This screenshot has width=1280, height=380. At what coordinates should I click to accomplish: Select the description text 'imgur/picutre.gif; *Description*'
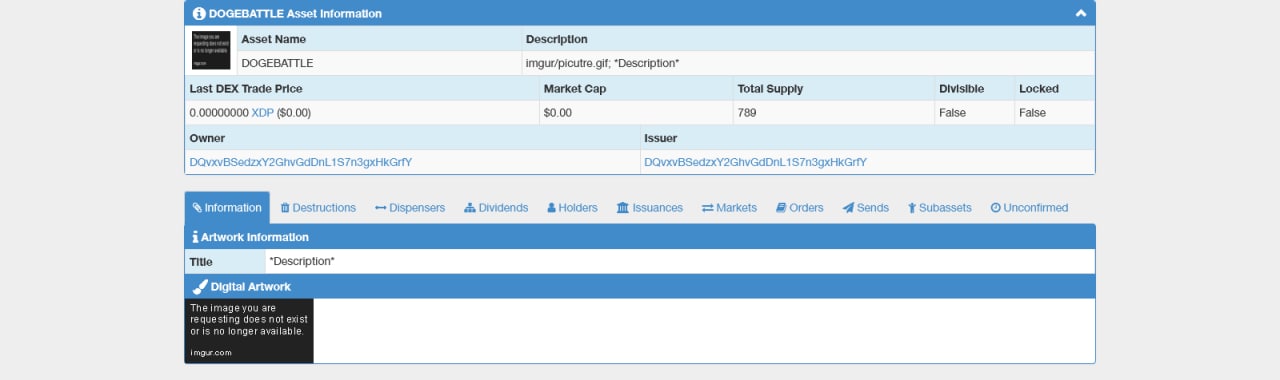[602, 63]
